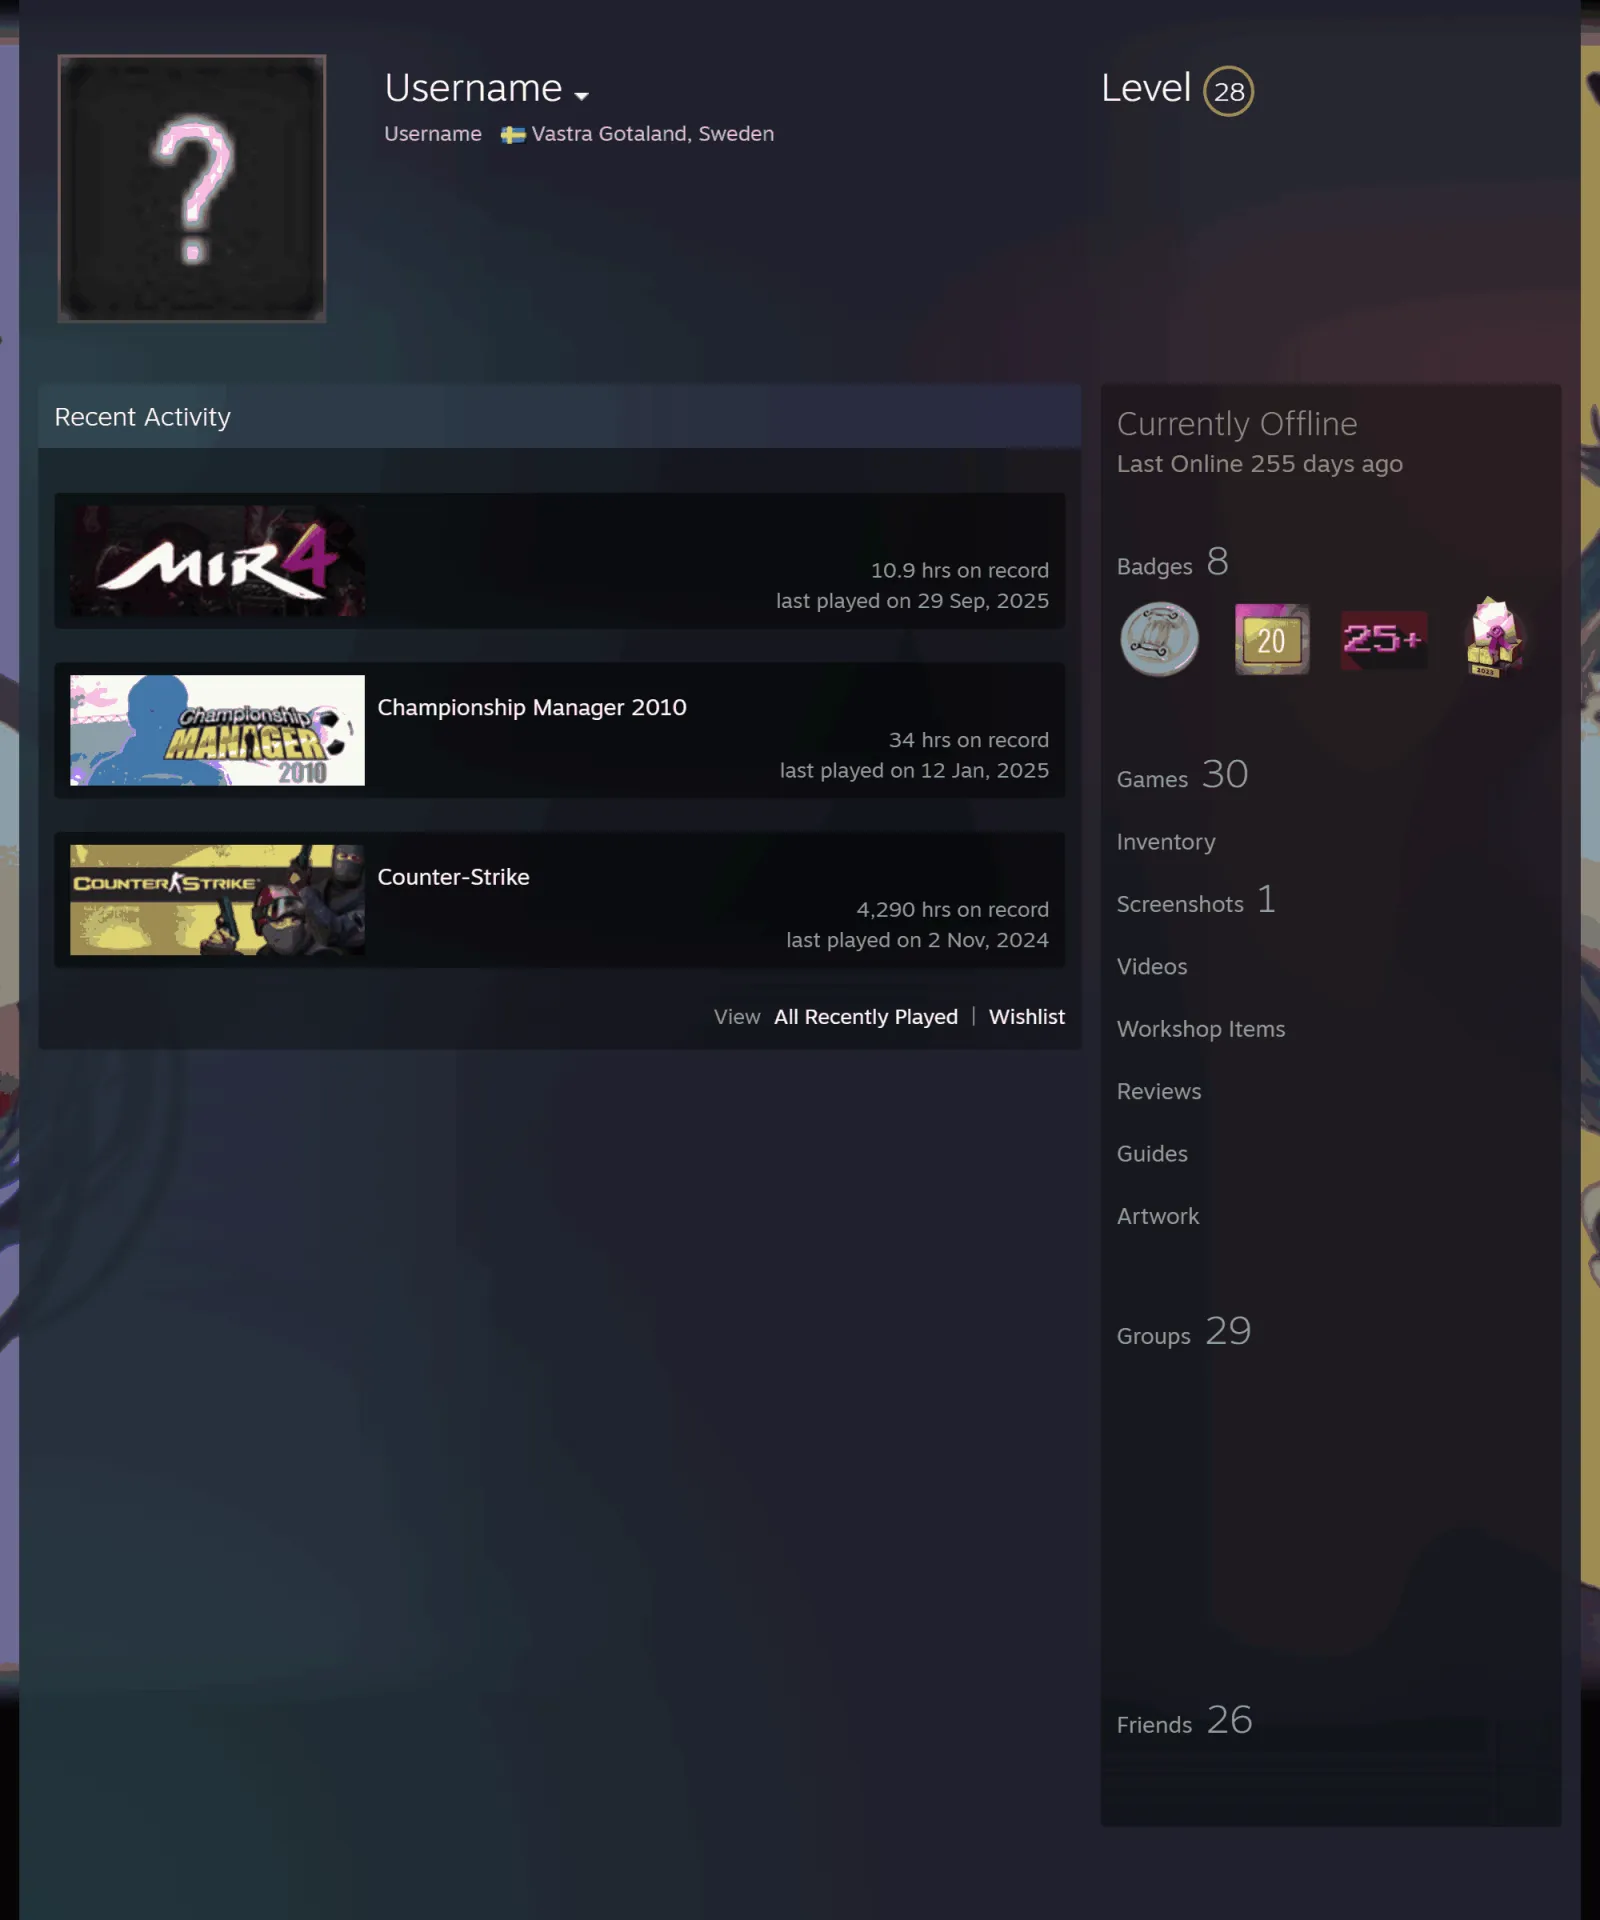This screenshot has height=1920, width=1600.
Task: Open the Reviews link
Action: pyautogui.click(x=1159, y=1092)
